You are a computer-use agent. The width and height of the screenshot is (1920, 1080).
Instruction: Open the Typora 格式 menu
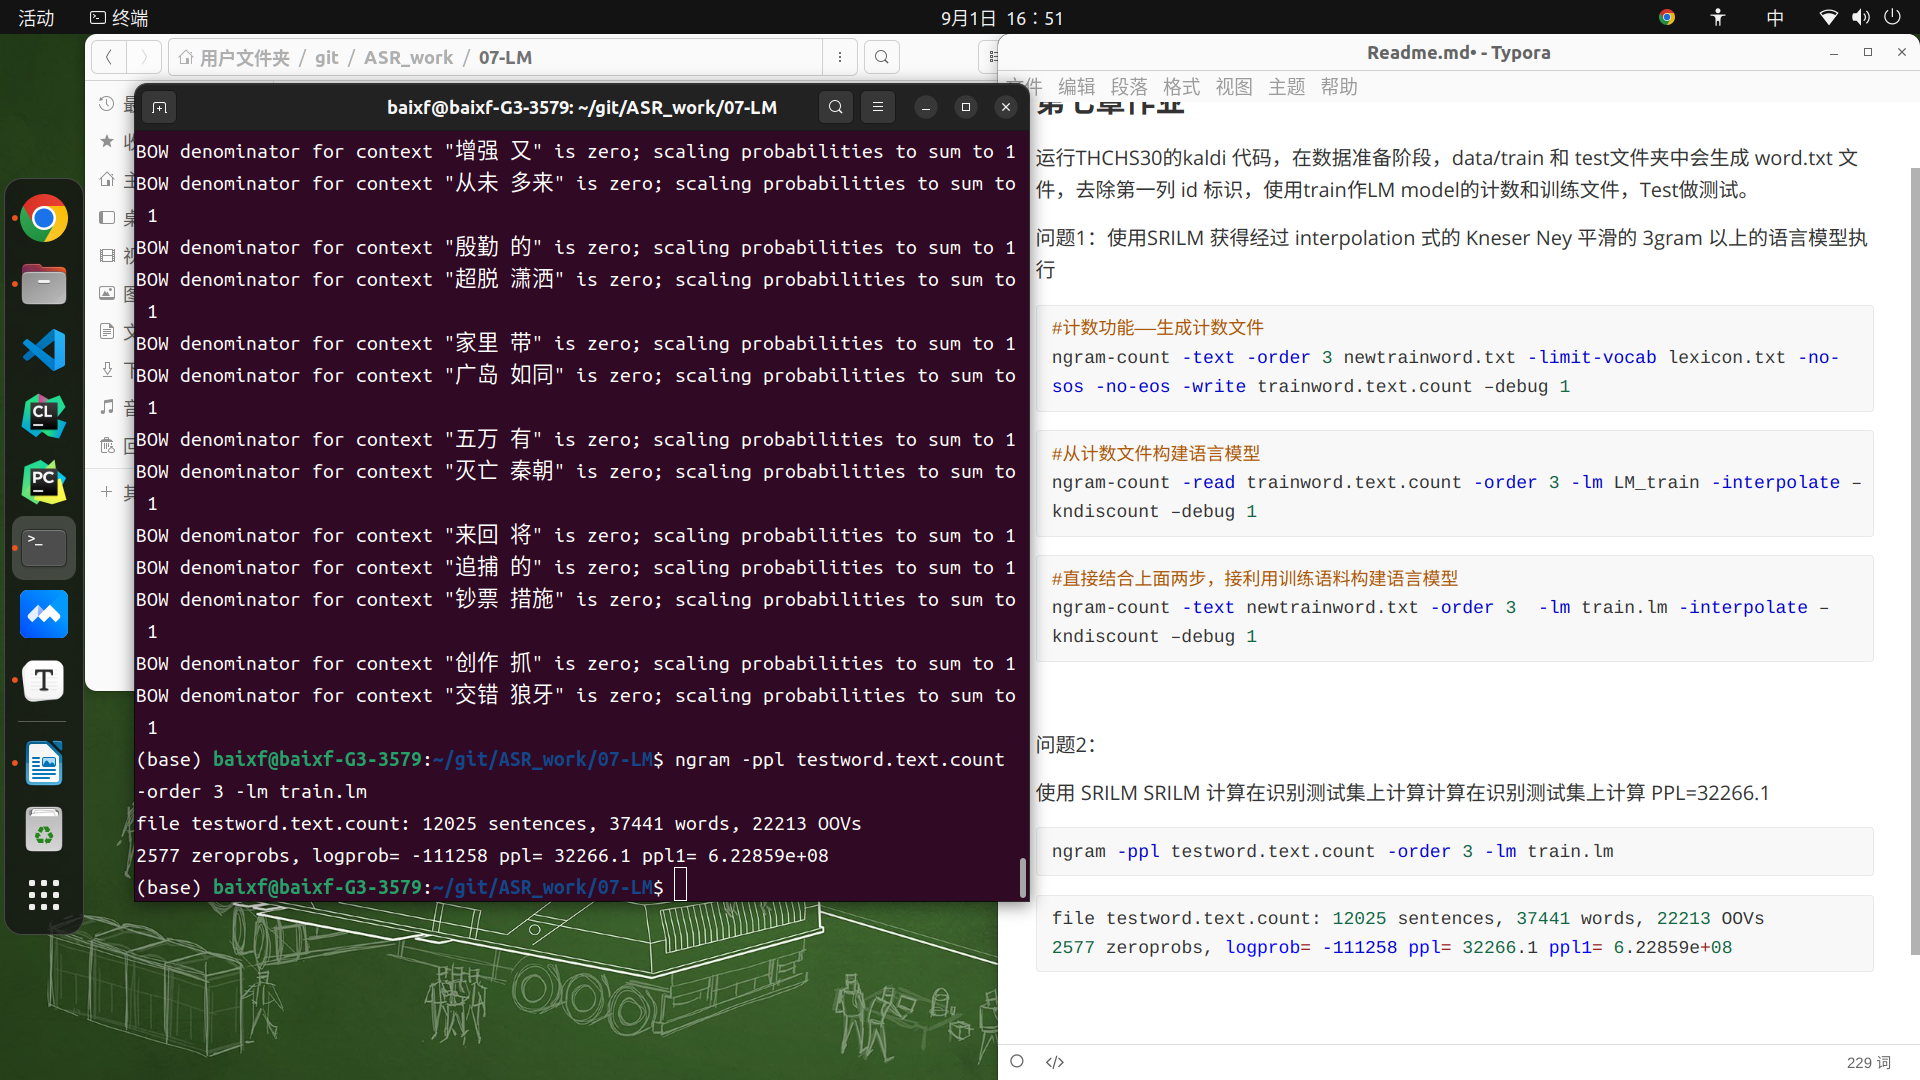click(x=1181, y=87)
